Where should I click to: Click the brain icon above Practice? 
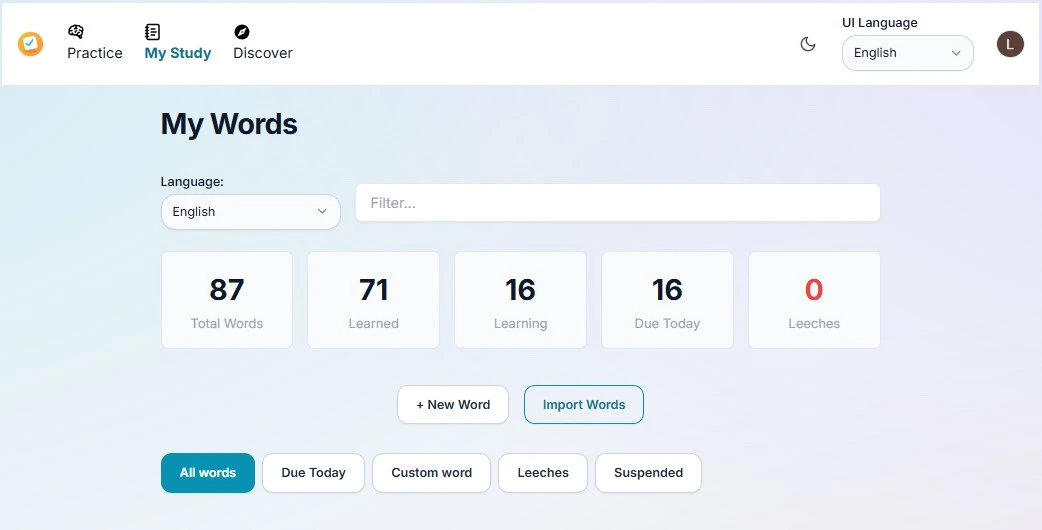coord(76,31)
